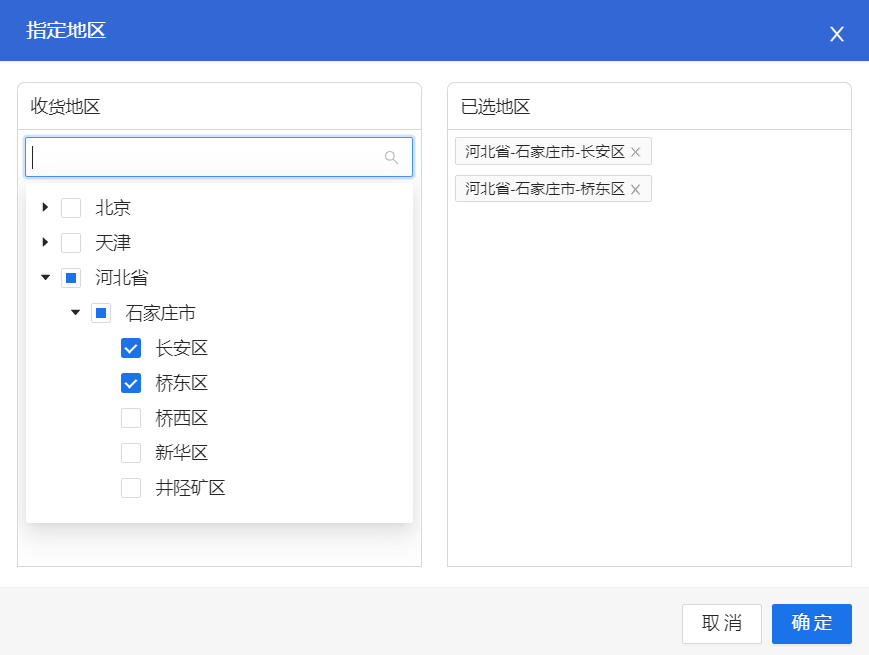This screenshot has height=655, width=869.
Task: Tick the 北京 checkbox
Action: (x=71, y=208)
